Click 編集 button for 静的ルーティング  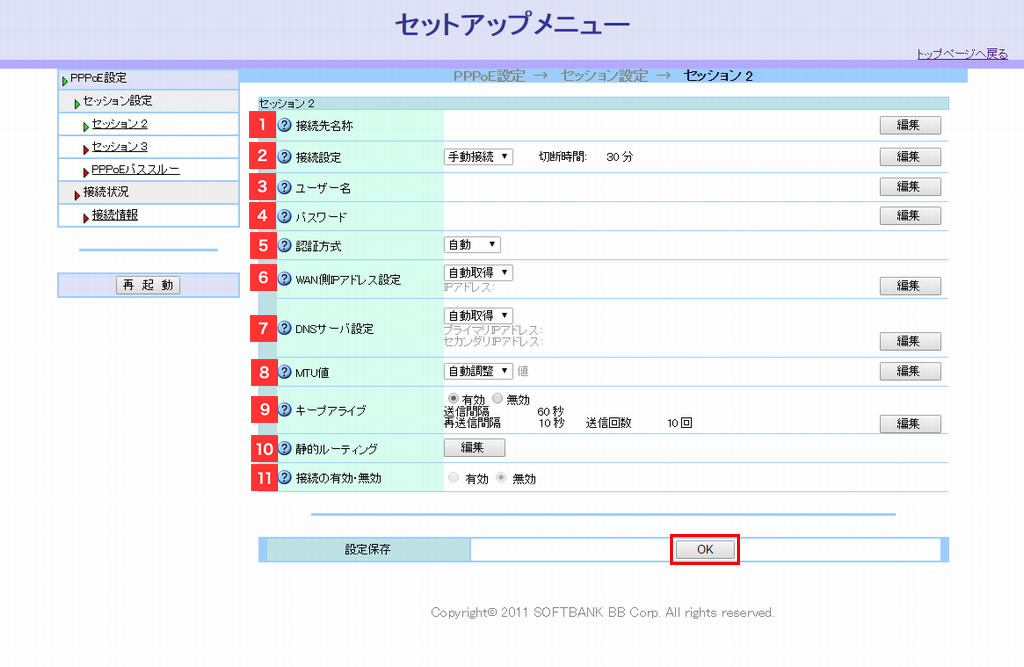pyautogui.click(x=474, y=448)
